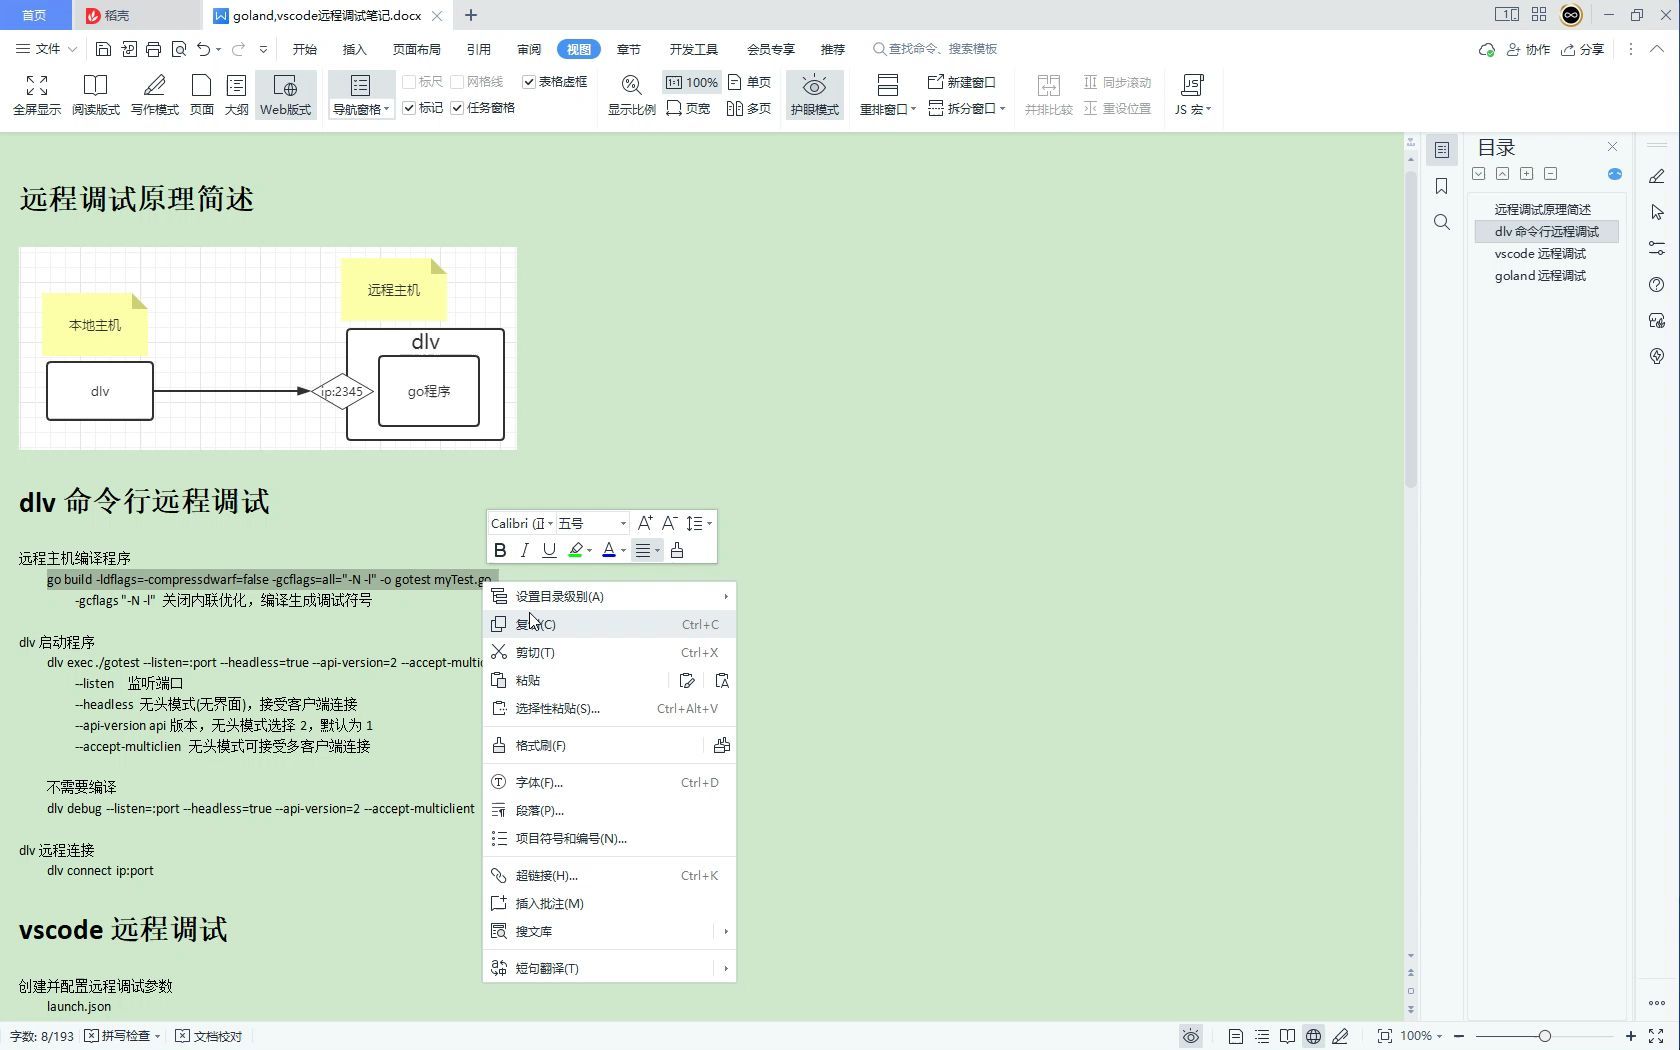Expand highlight color dropdown arrow

click(x=589, y=551)
